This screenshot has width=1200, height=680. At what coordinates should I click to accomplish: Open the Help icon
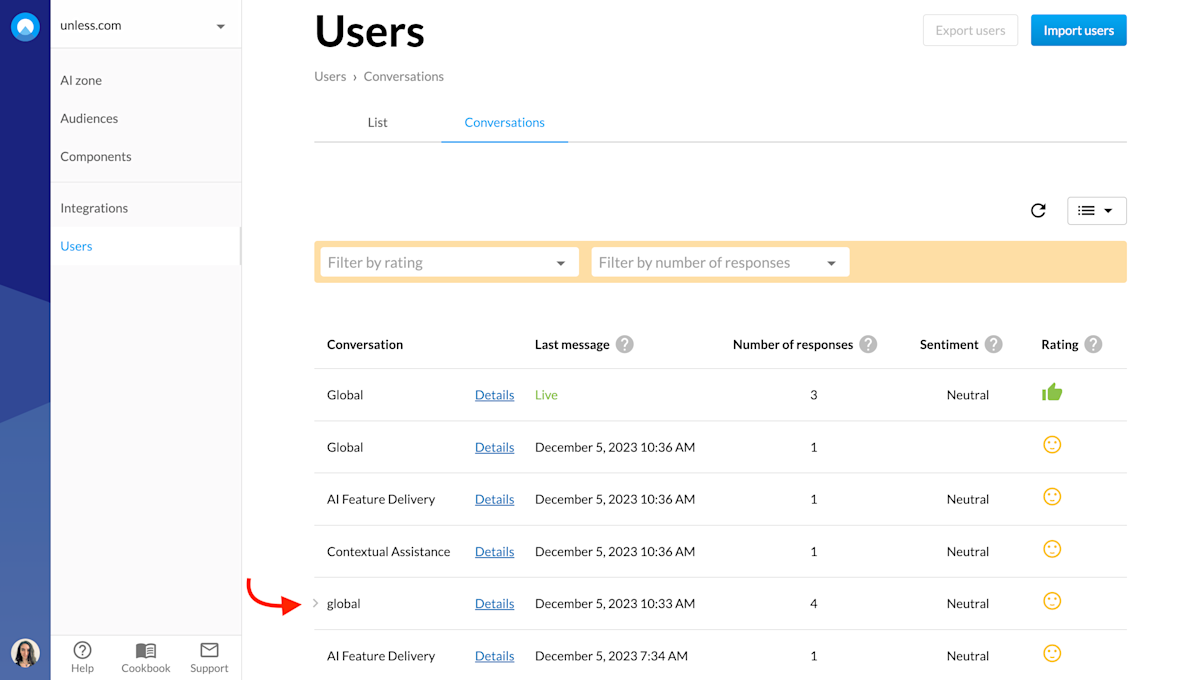pyautogui.click(x=83, y=650)
